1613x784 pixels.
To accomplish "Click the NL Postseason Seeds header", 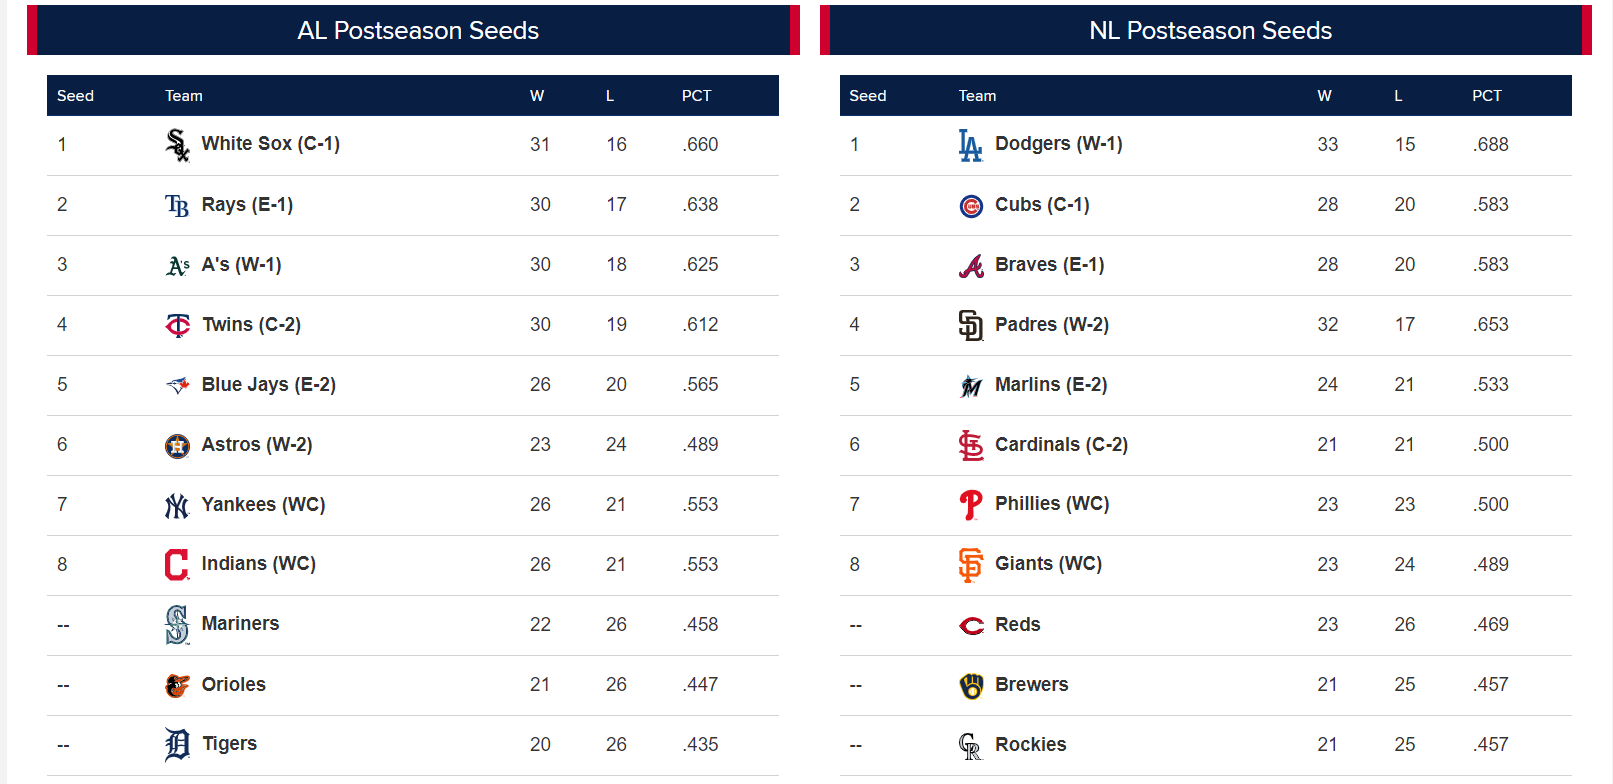I will [x=1210, y=30].
